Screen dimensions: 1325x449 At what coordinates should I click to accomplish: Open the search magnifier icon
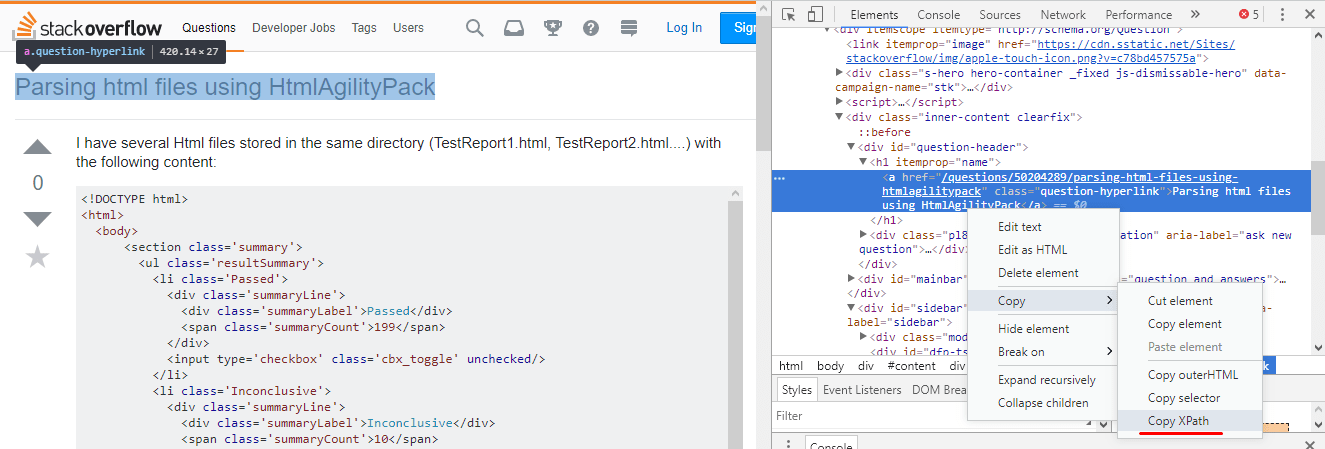click(475, 28)
